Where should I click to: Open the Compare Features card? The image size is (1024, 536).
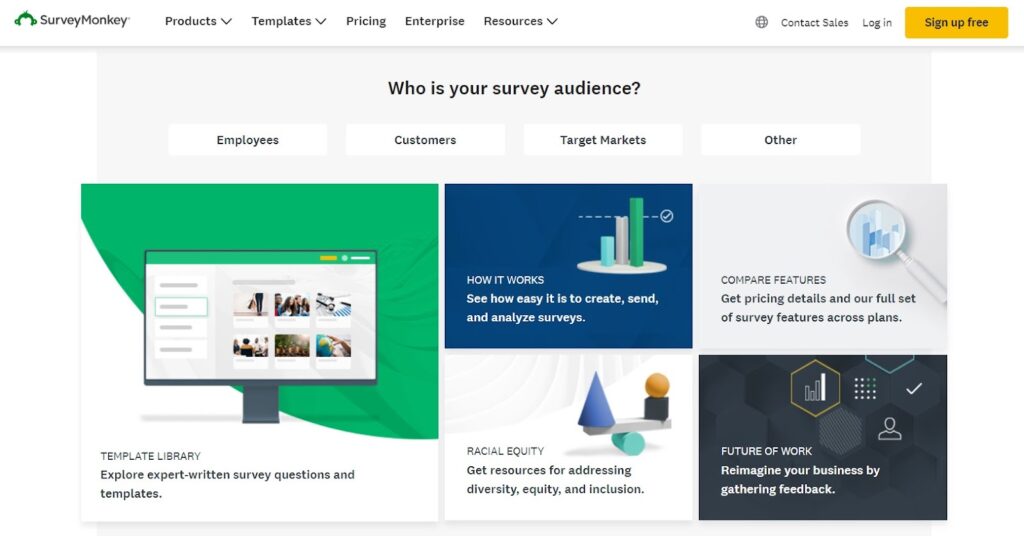(823, 266)
